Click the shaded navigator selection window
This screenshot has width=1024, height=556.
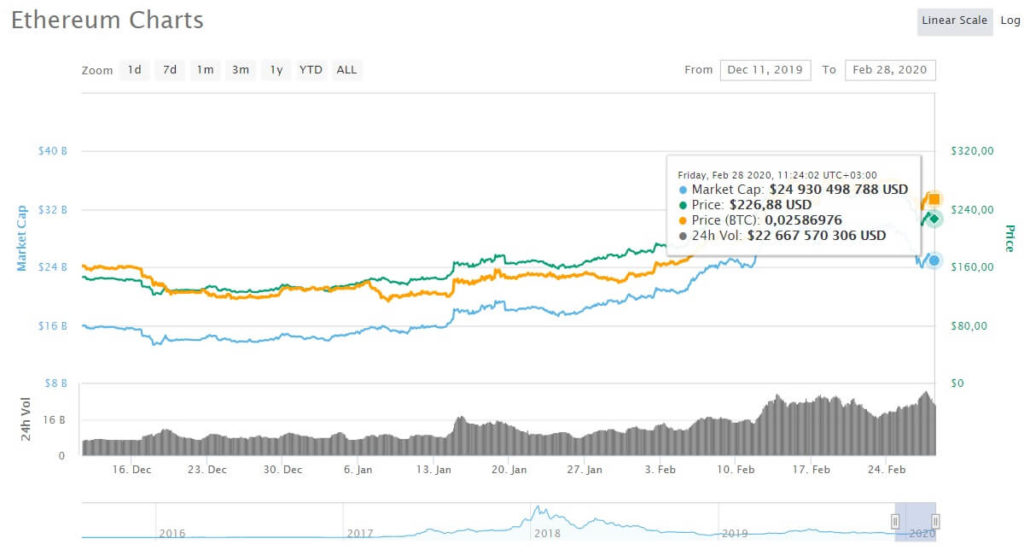click(916, 521)
